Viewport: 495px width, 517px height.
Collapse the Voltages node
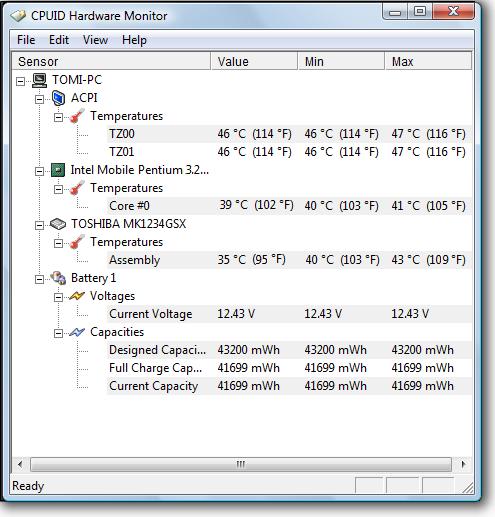click(58, 297)
